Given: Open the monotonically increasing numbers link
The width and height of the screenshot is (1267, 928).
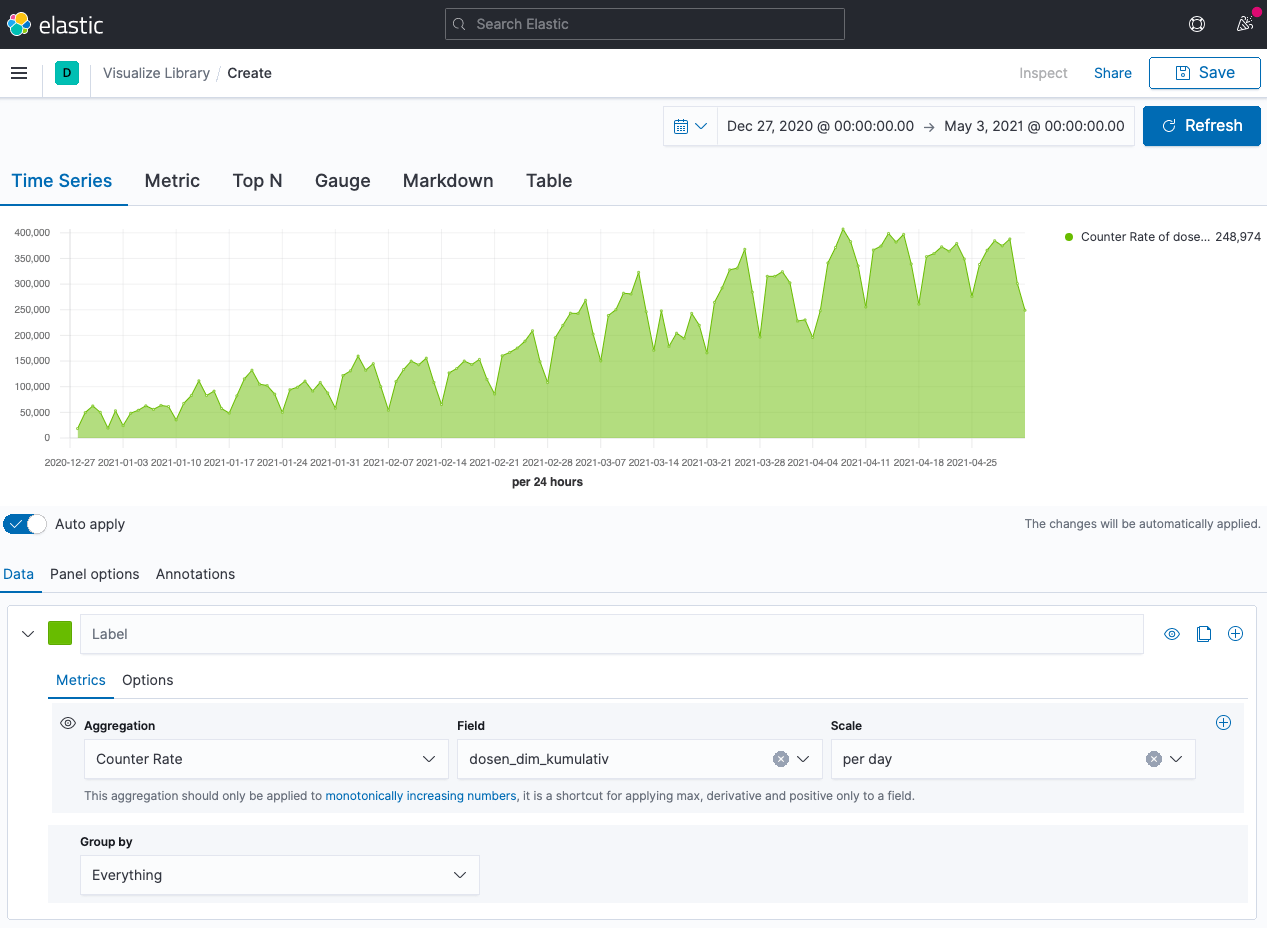Looking at the screenshot, I should point(420,796).
